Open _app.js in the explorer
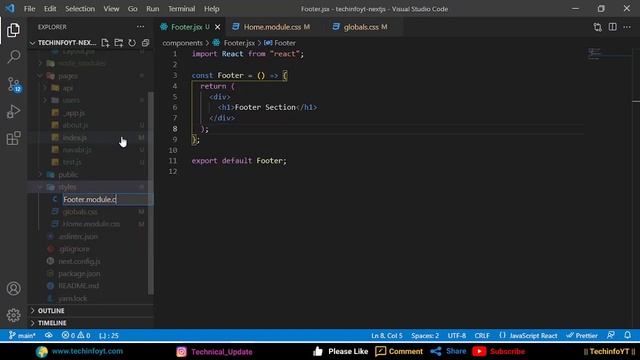Image resolution: width=640 pixels, height=360 pixels. (x=74, y=113)
